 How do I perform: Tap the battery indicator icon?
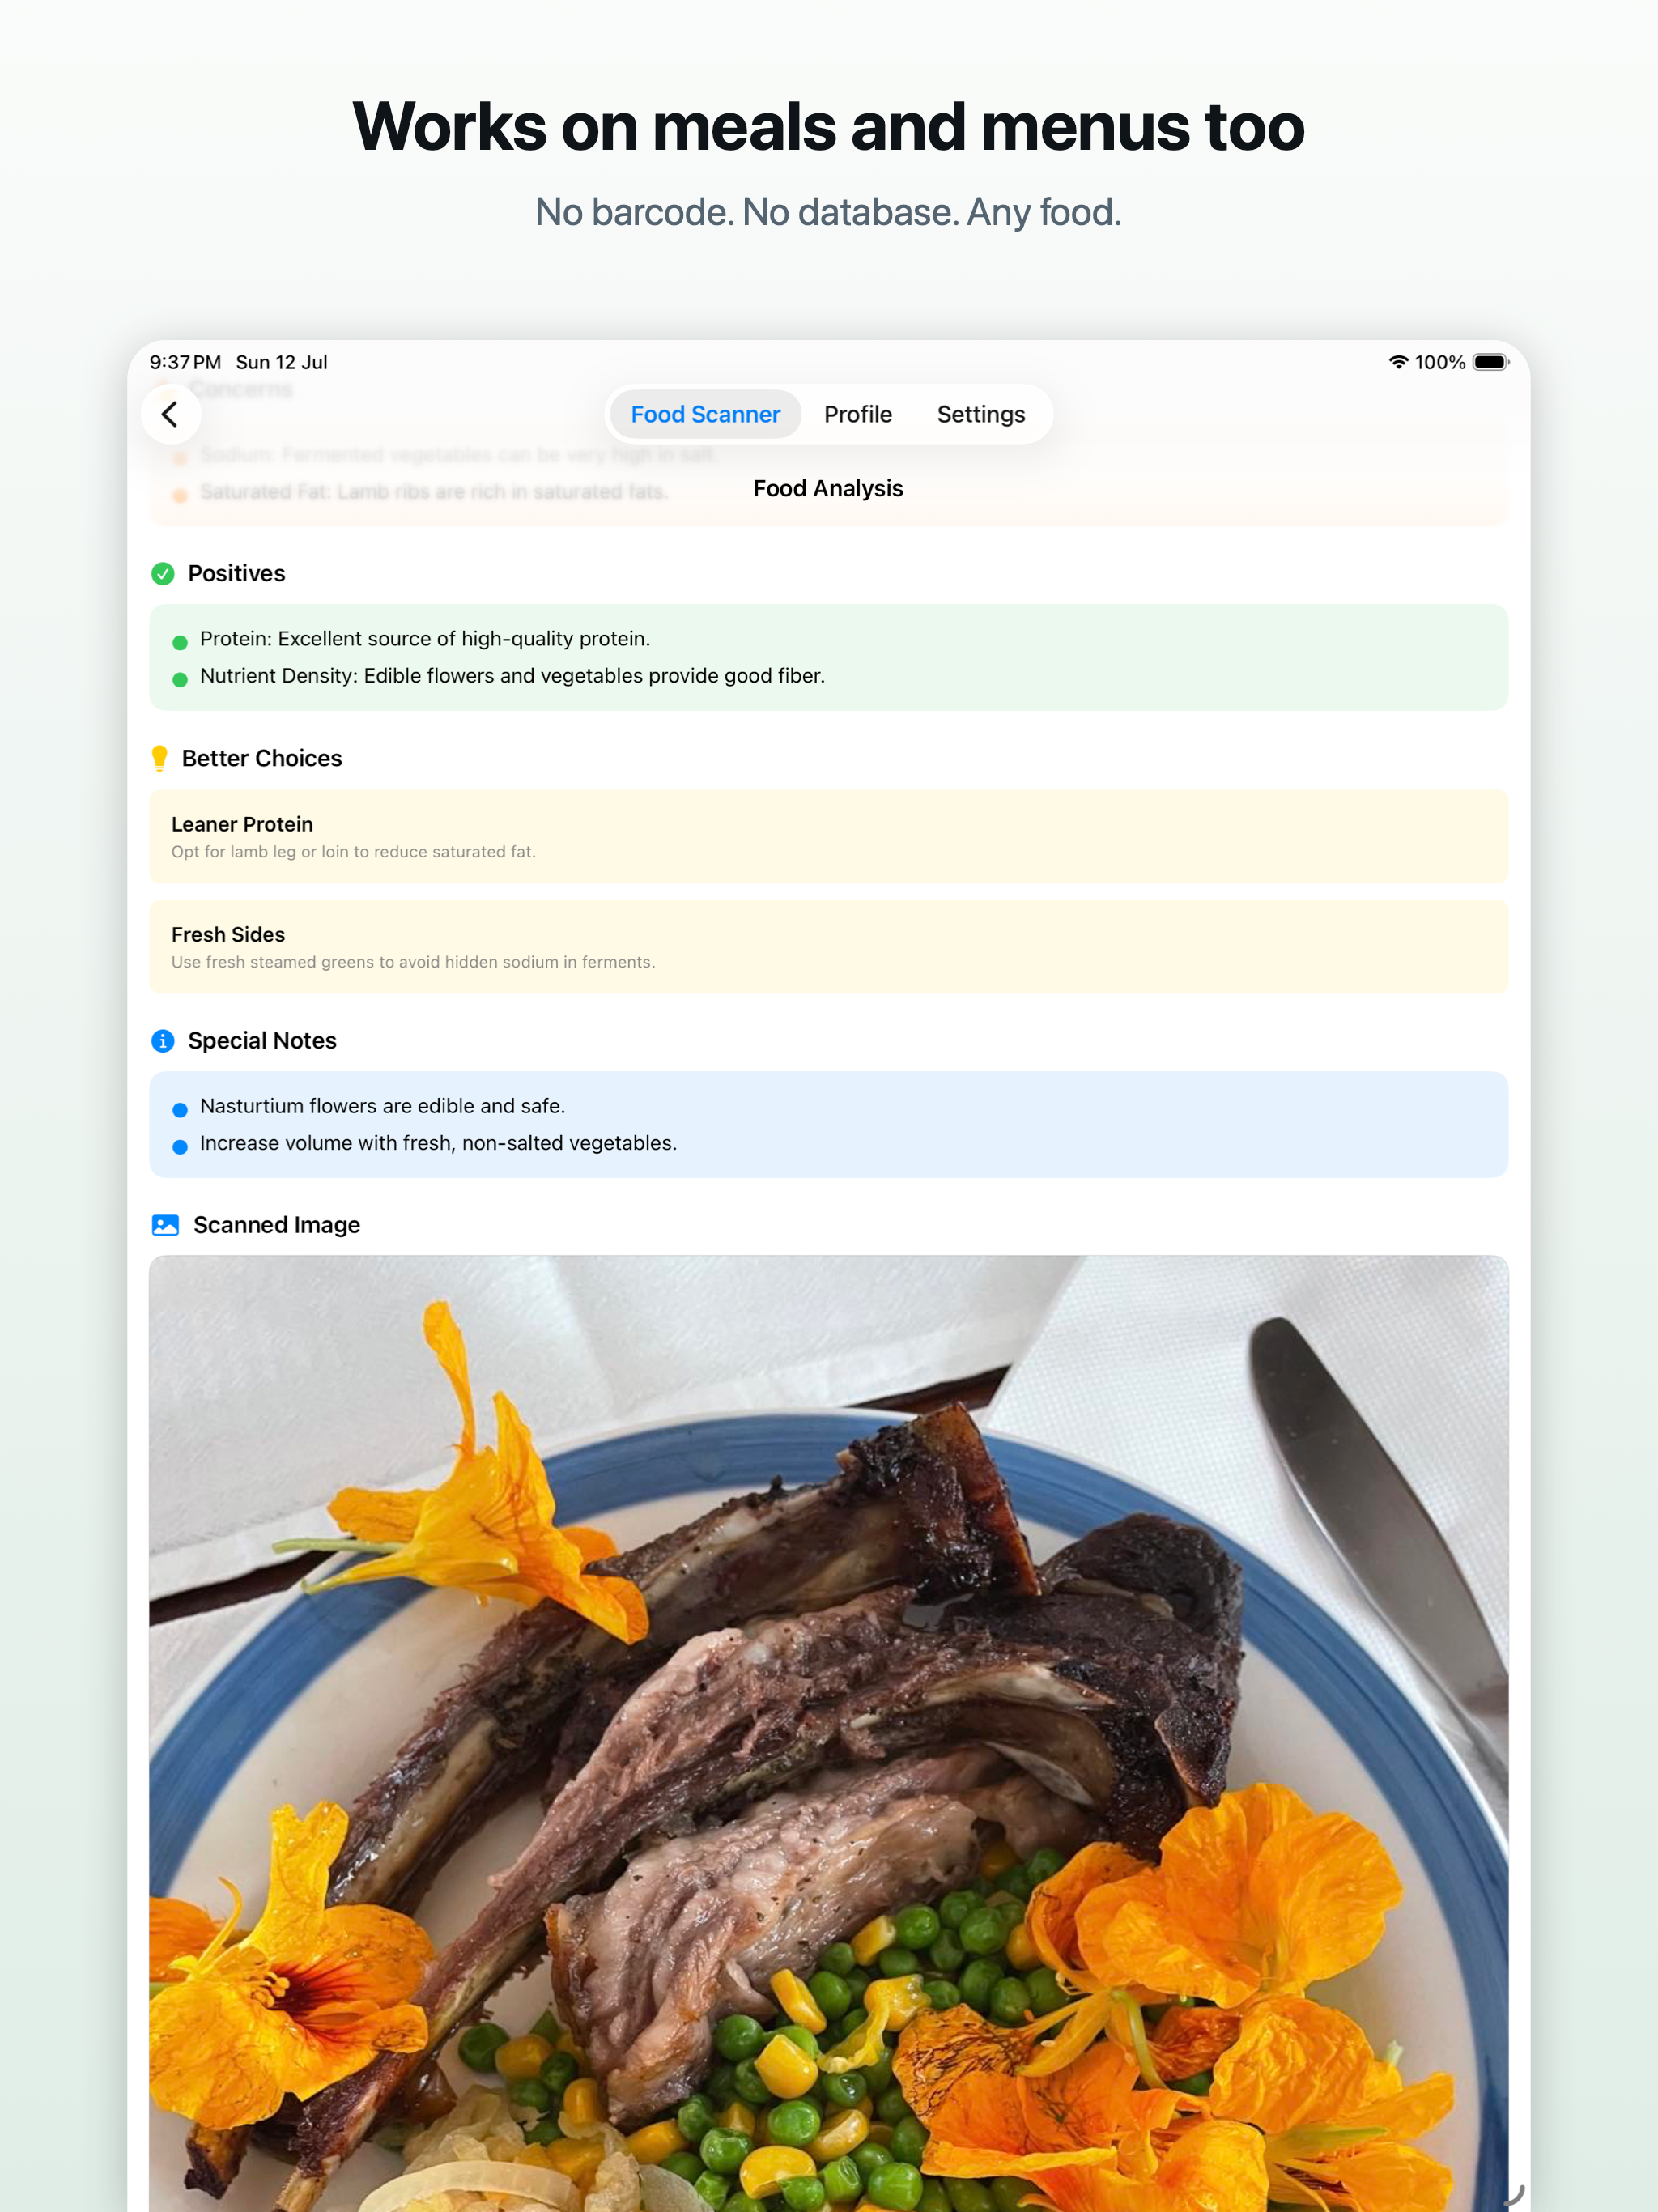1490,362
